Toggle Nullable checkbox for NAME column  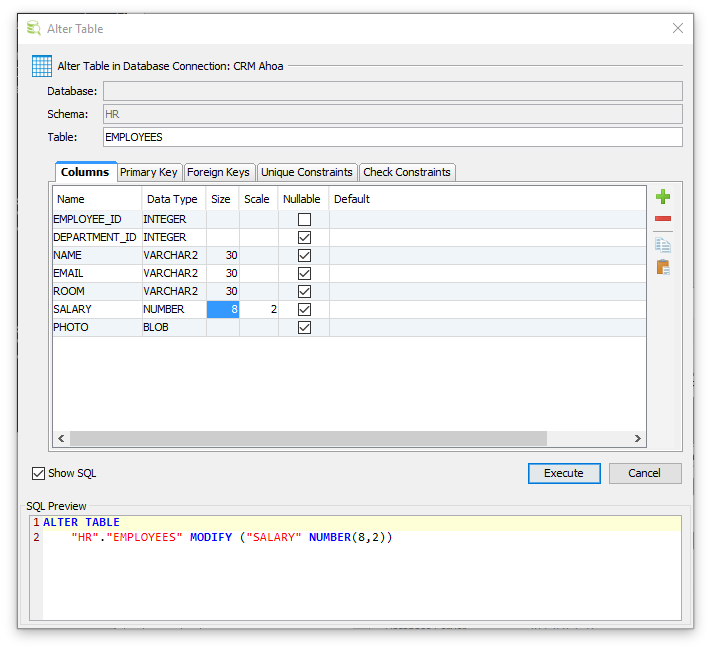[x=304, y=255]
